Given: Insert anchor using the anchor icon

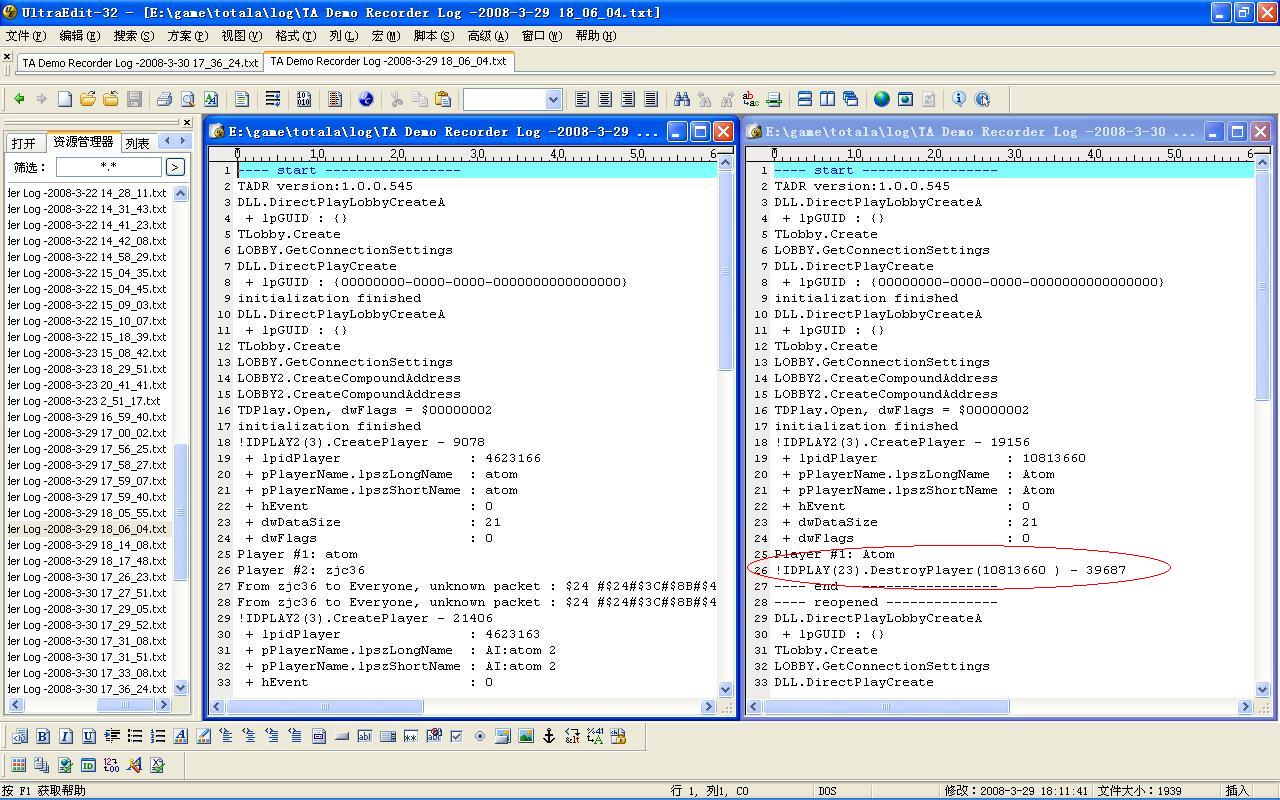Looking at the screenshot, I should coord(548,736).
